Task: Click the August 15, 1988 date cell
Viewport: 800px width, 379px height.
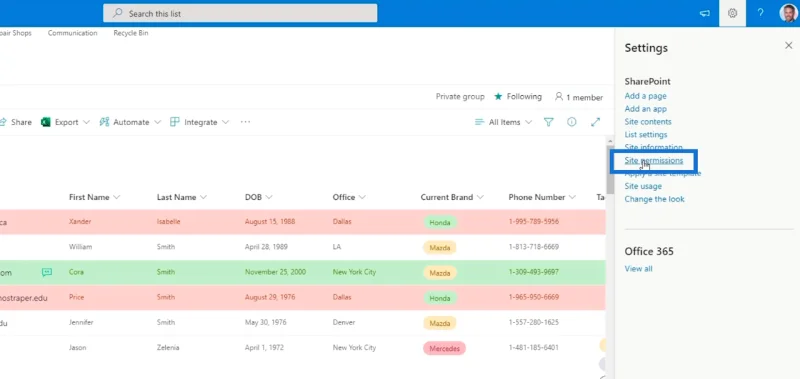Action: tap(270, 222)
